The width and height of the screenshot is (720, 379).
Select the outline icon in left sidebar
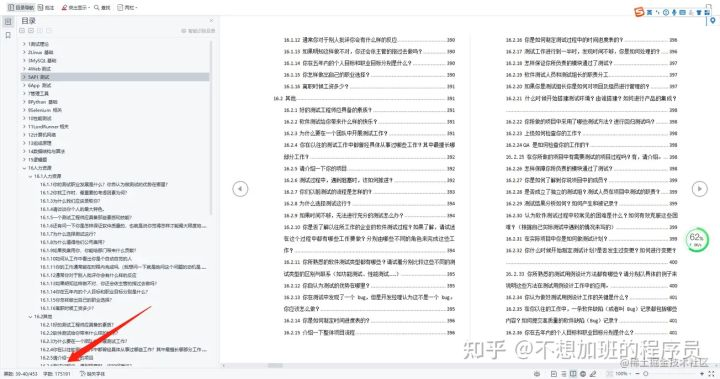8,22
